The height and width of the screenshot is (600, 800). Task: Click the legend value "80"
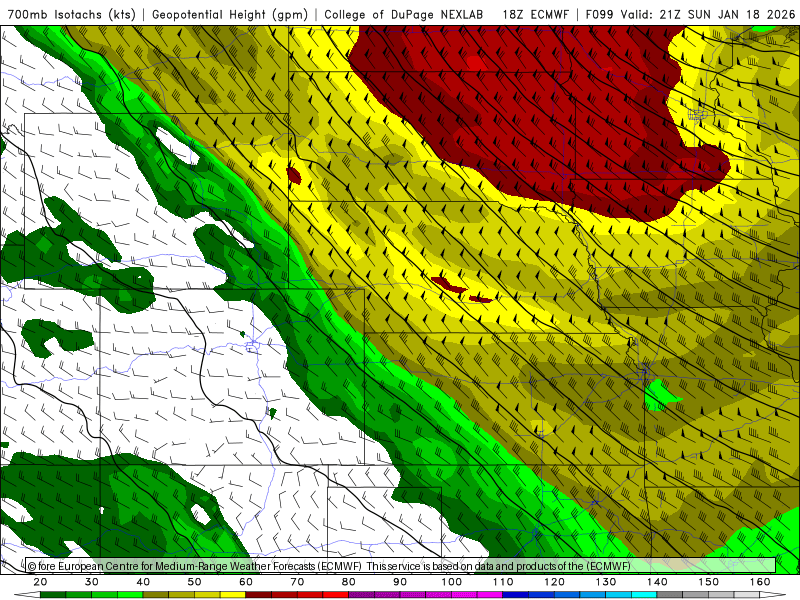[348, 582]
